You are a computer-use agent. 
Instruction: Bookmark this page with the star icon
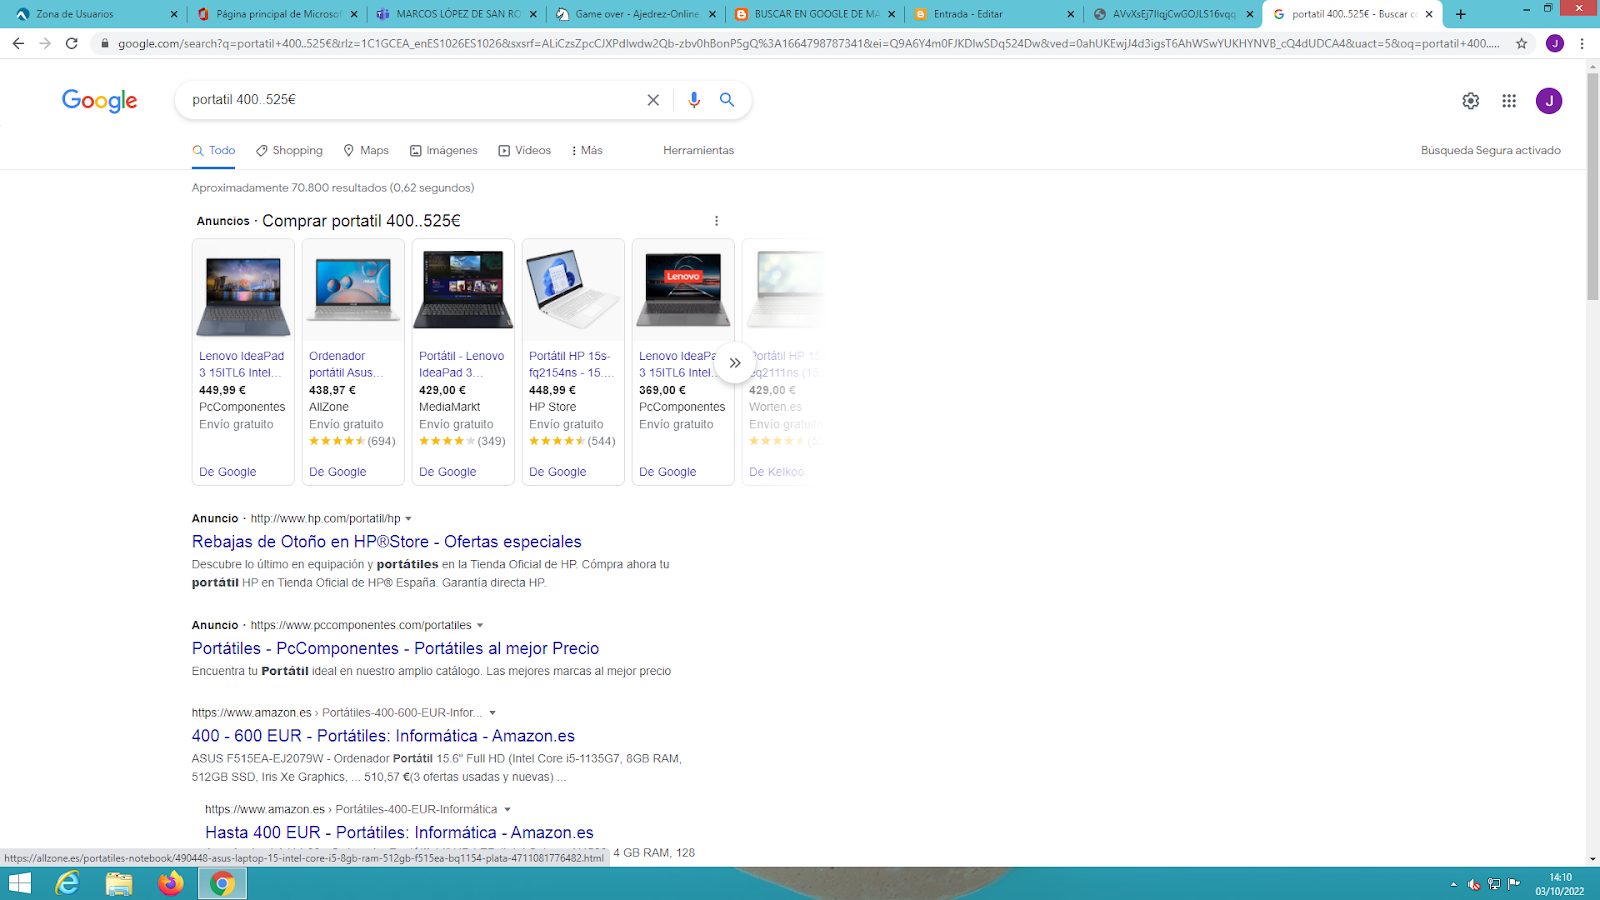1521,43
